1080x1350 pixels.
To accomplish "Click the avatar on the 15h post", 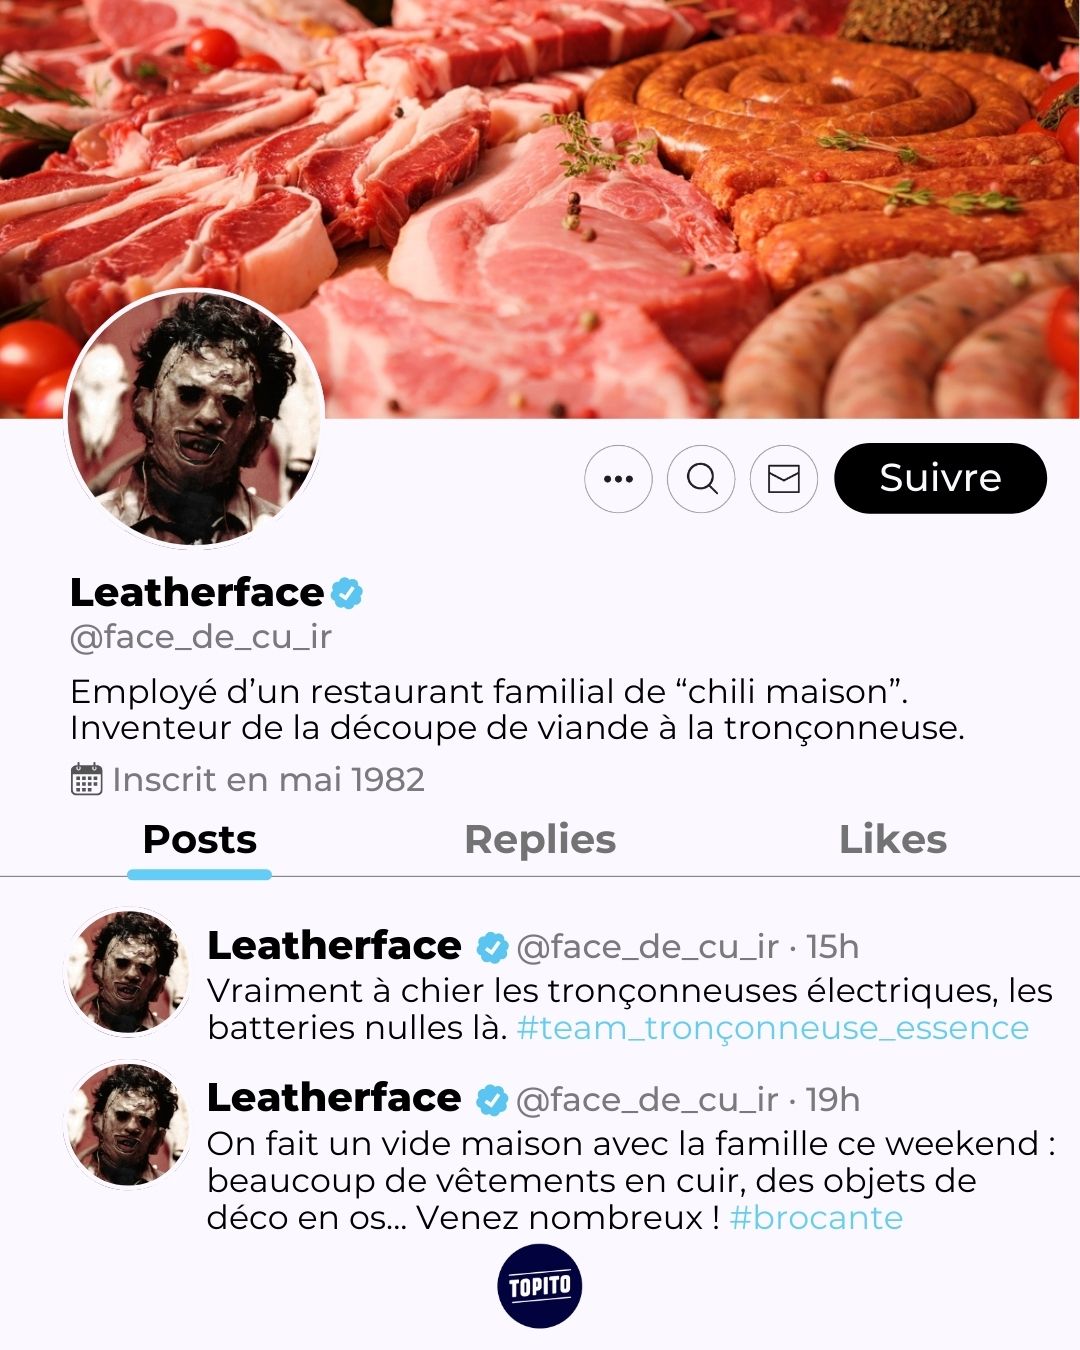I will click(127, 971).
